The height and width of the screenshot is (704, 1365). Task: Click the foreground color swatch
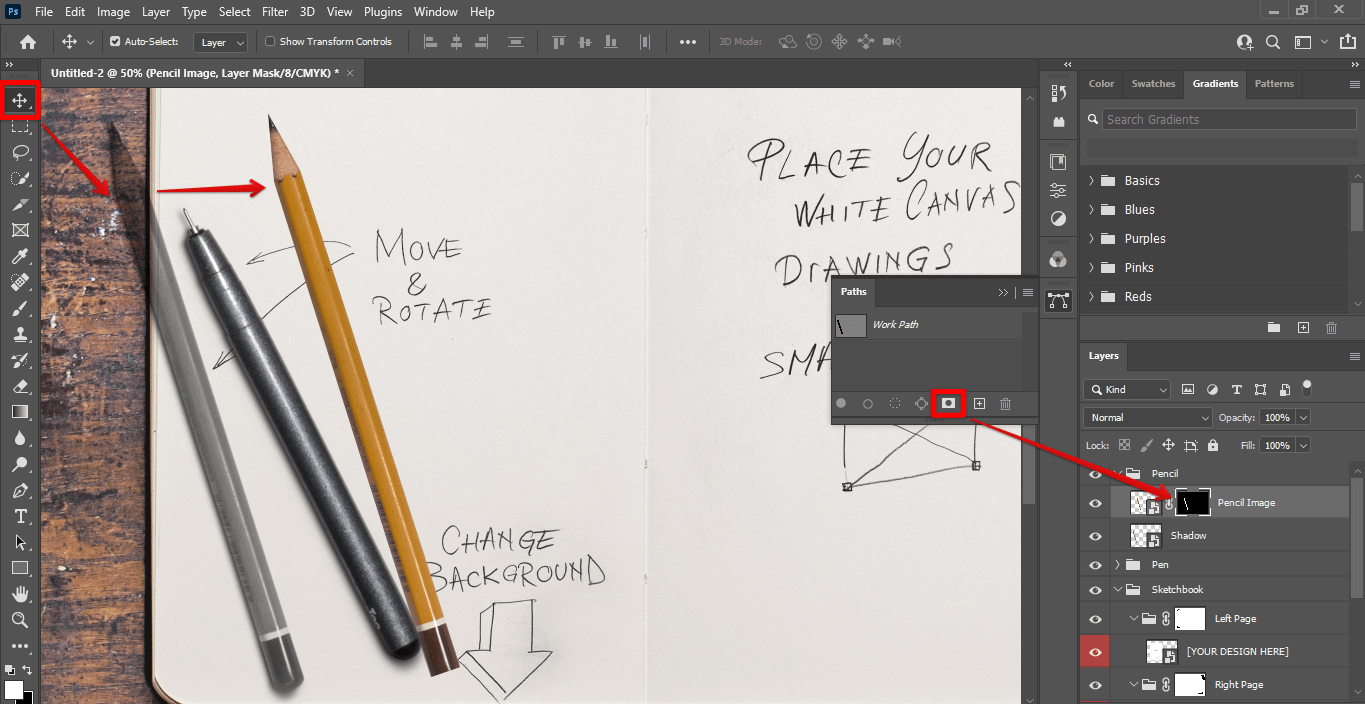(x=14, y=689)
